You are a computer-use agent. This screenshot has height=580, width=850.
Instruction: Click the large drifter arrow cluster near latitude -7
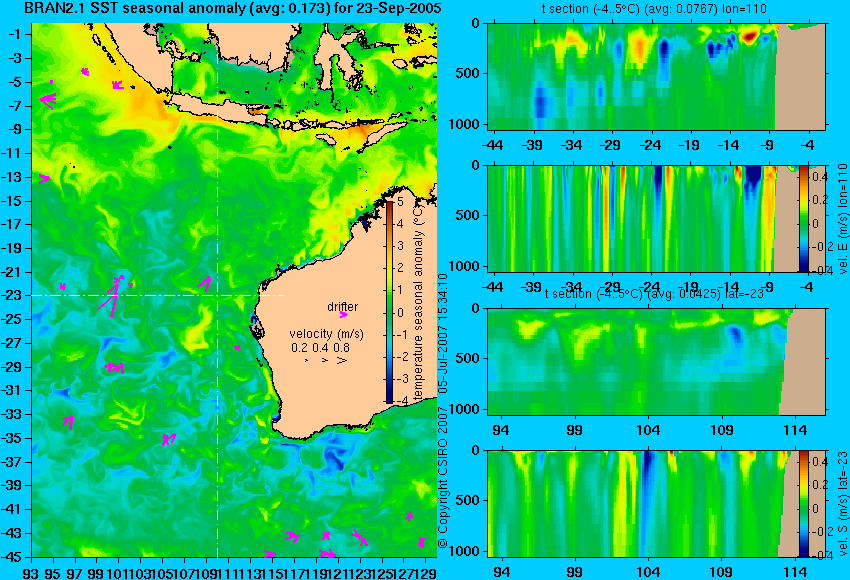coord(48,100)
